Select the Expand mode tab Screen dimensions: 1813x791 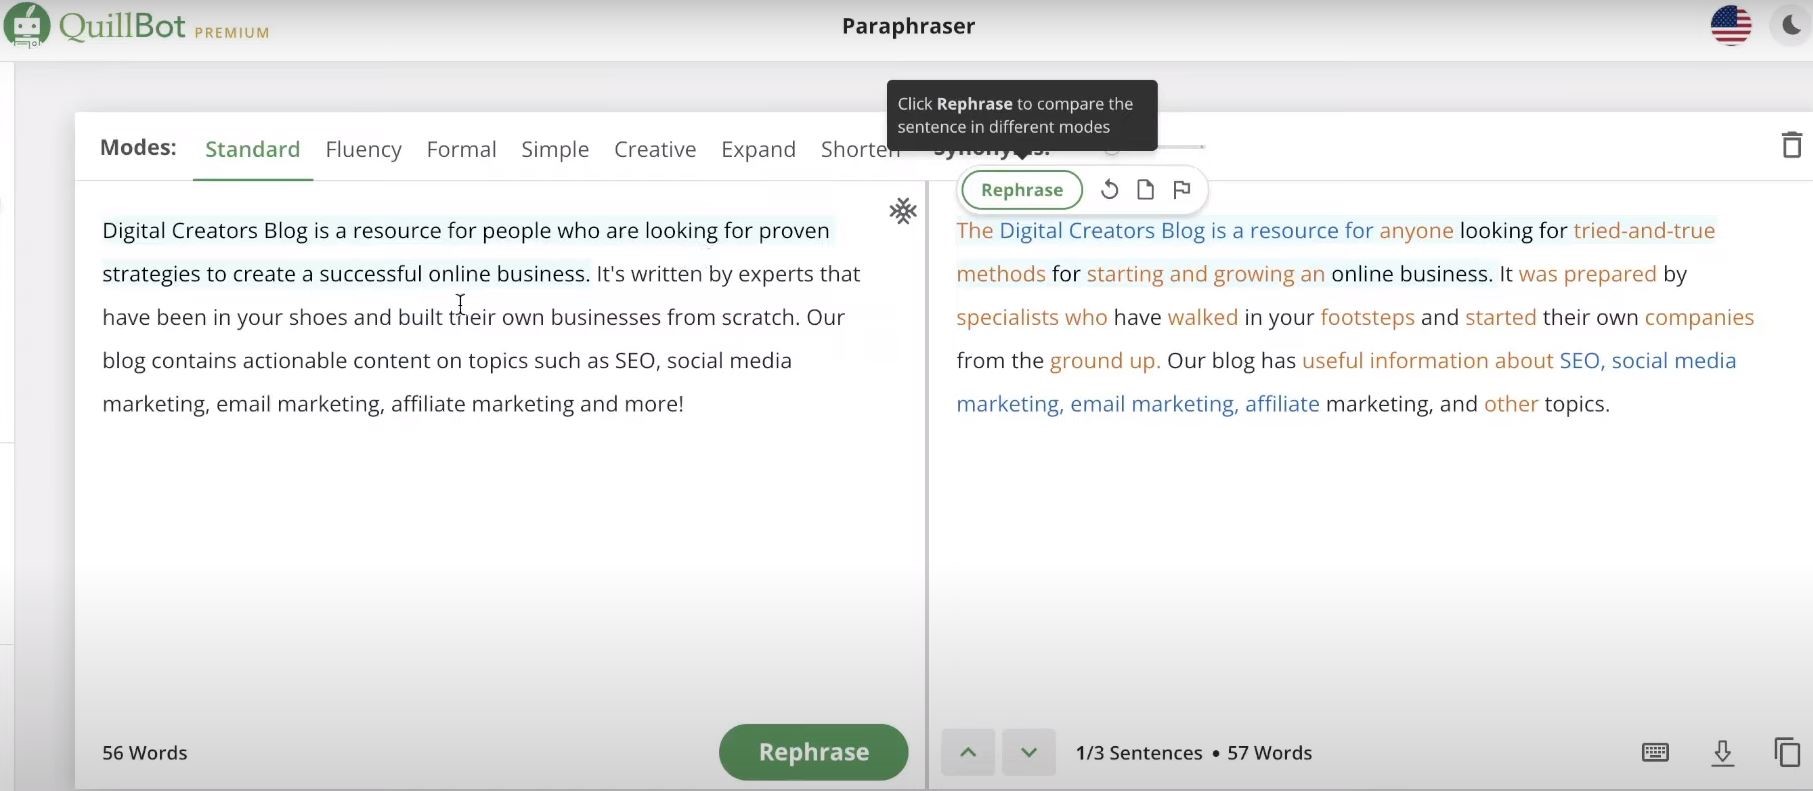click(758, 150)
